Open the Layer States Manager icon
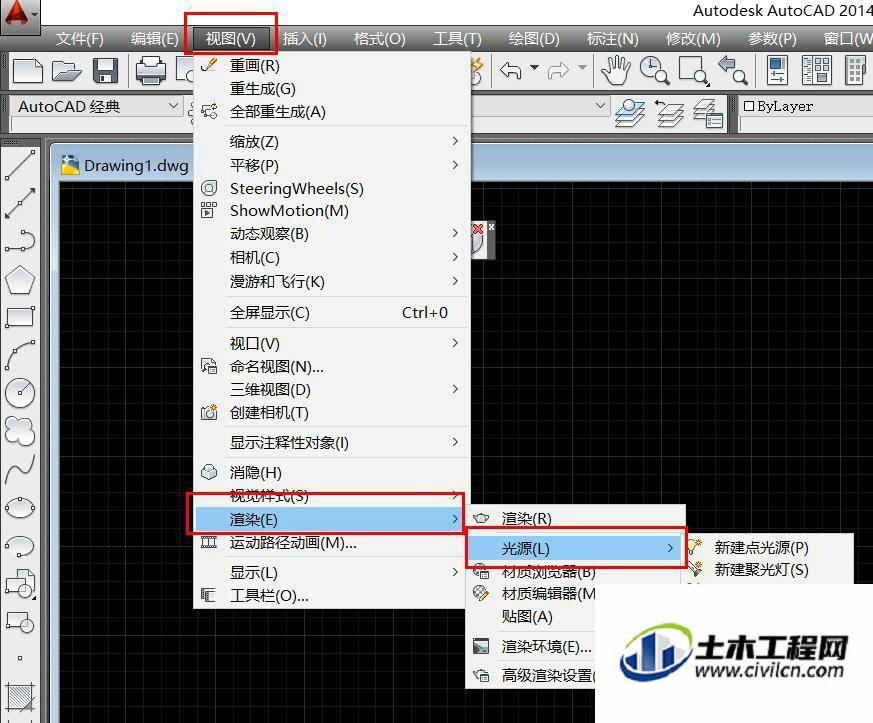The width and height of the screenshot is (873, 723). pos(708,113)
